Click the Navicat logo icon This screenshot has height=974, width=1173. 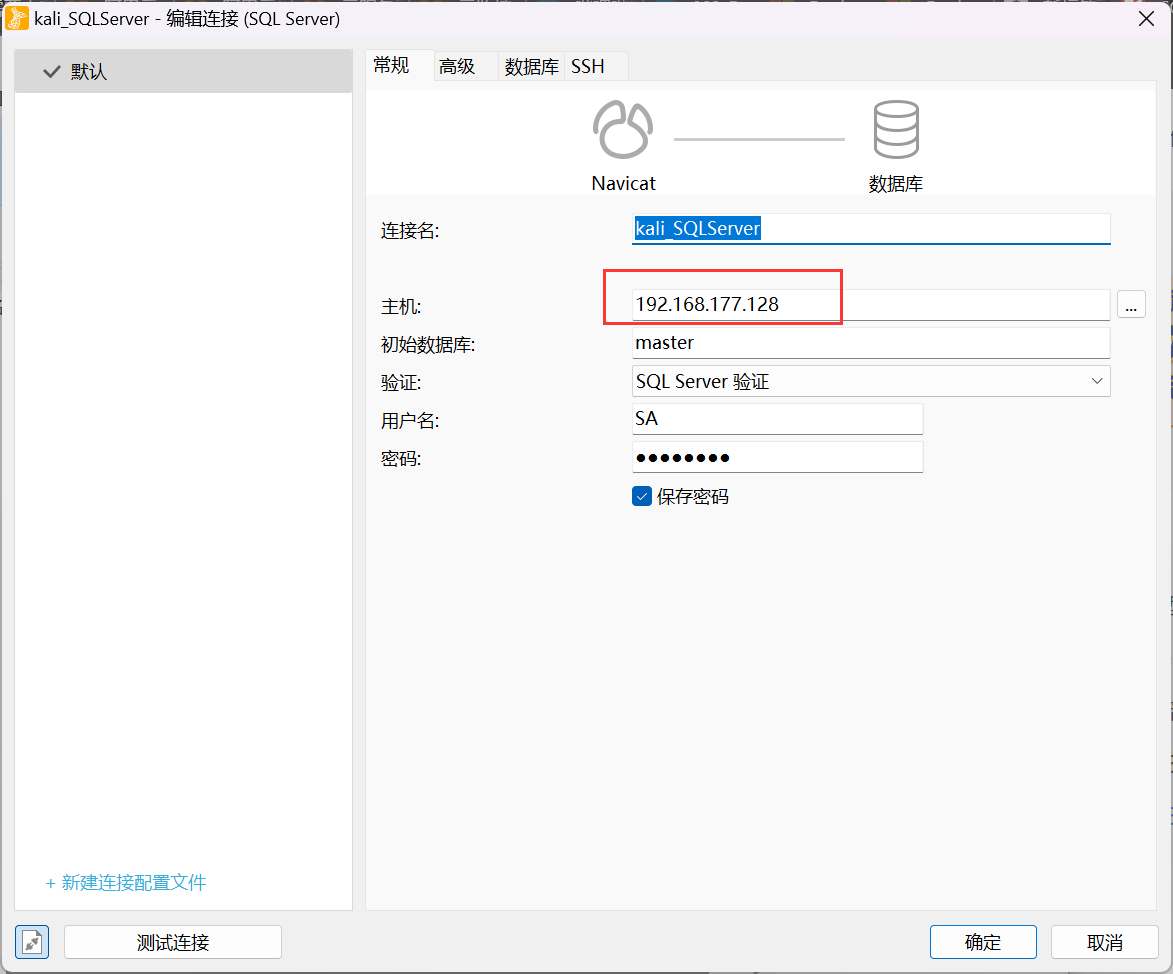622,129
